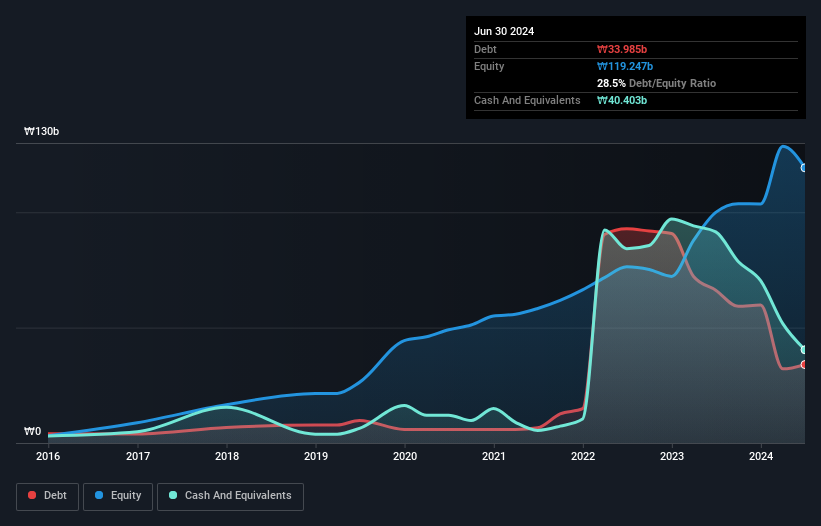Click the 2021 x-axis label
Viewport: 821px width, 526px height.
494,456
